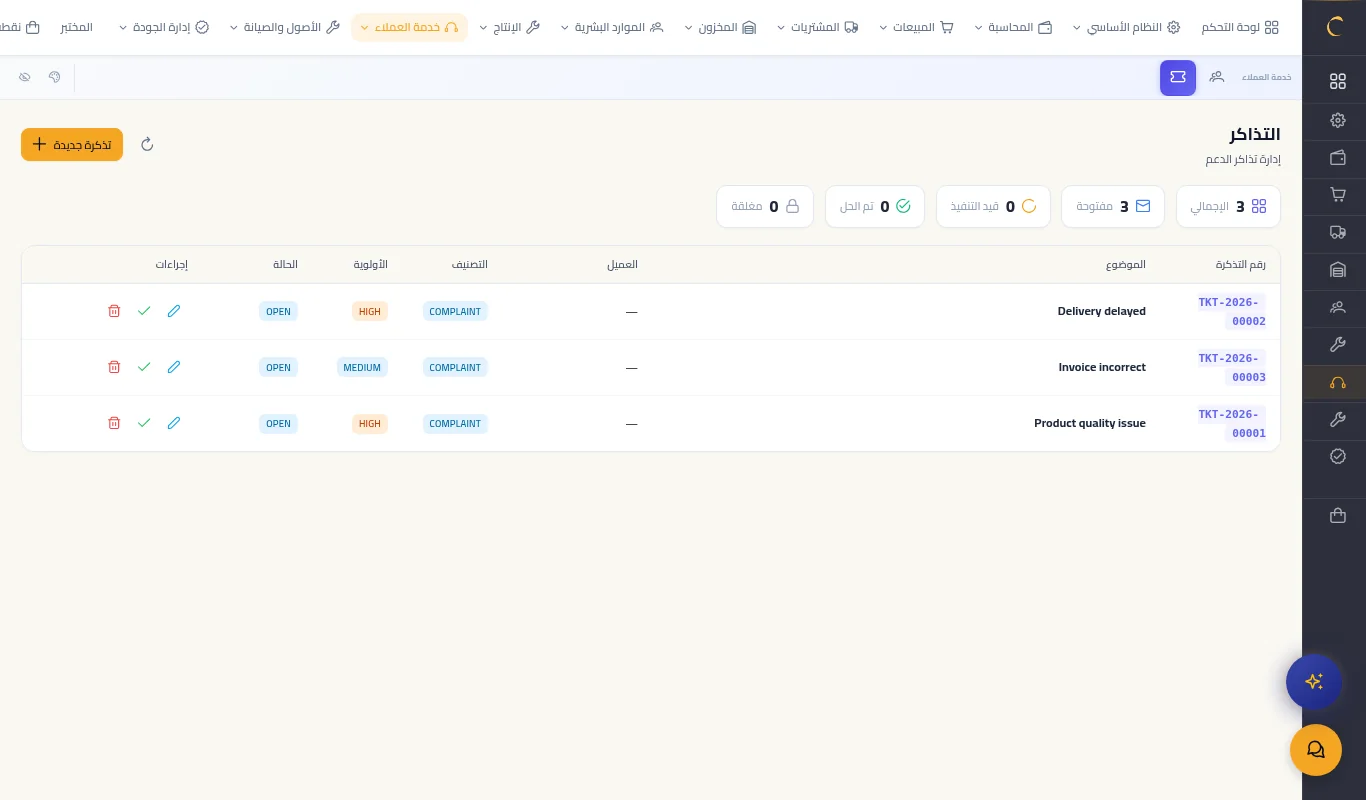1366x800 pixels.
Task: Open inventory warehouse icon in dark sidebar
Action: (x=1338, y=270)
